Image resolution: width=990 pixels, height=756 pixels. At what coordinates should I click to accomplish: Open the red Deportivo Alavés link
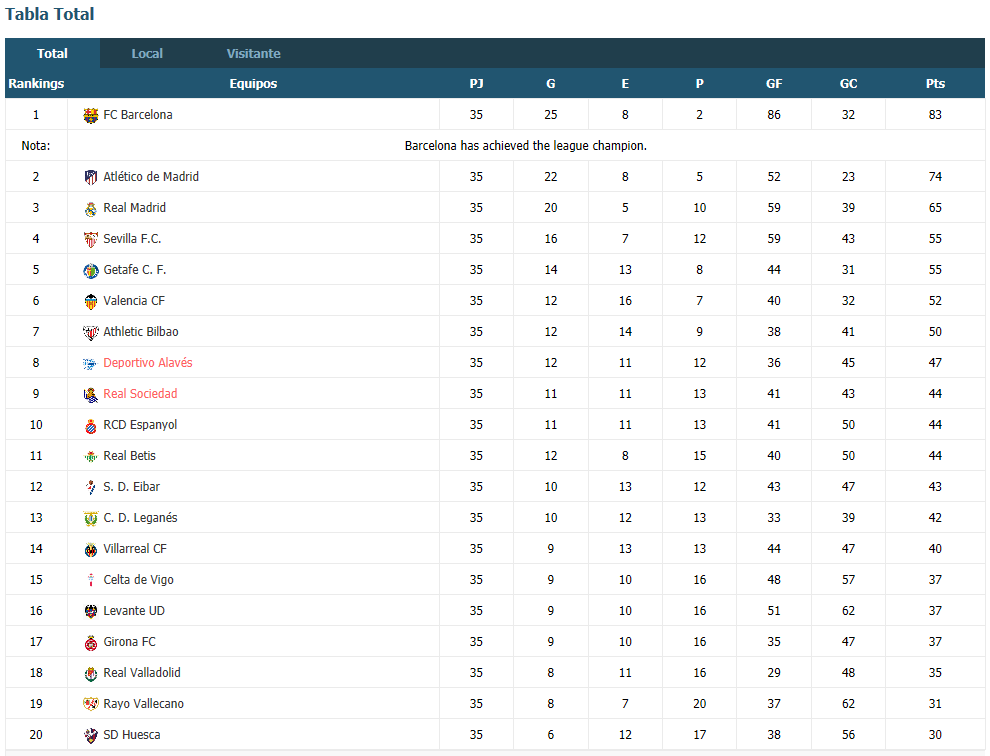point(148,362)
